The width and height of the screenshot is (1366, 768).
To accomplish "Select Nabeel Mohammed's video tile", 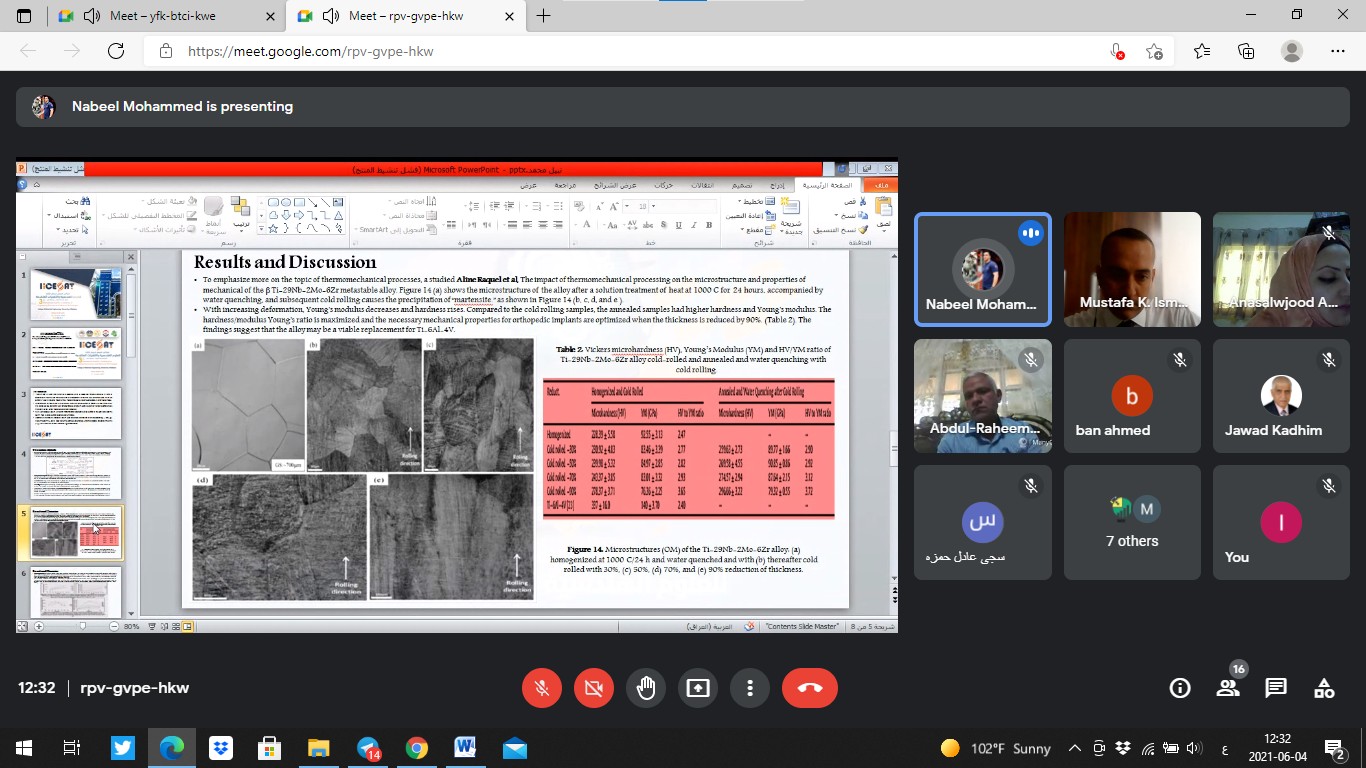I will point(983,269).
